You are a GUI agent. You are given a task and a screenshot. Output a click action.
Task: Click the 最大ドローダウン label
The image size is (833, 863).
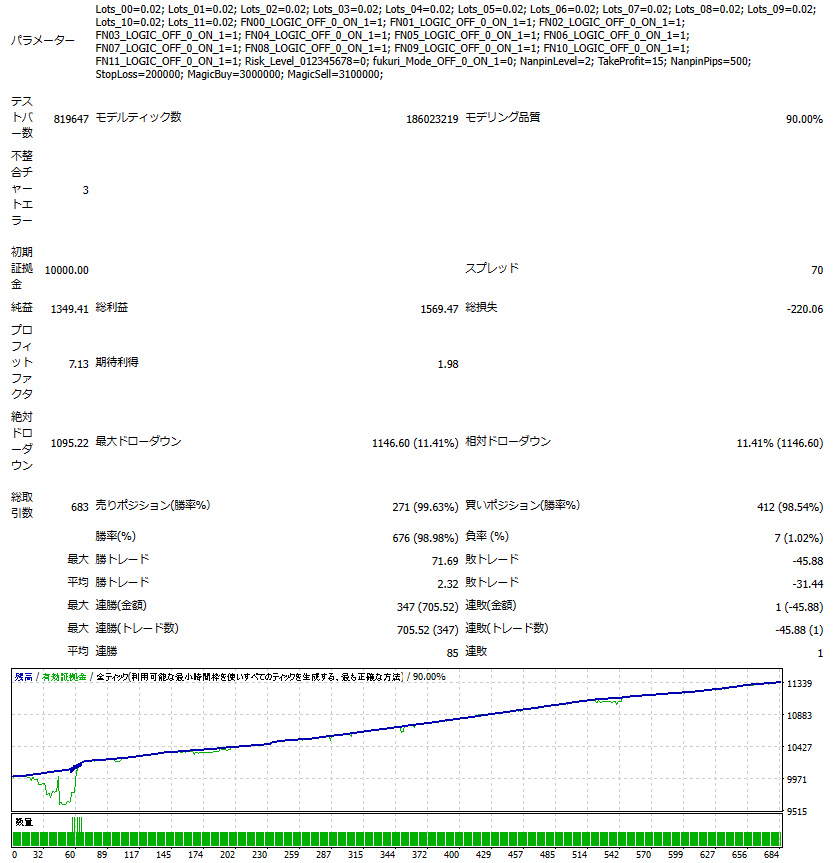point(138,441)
